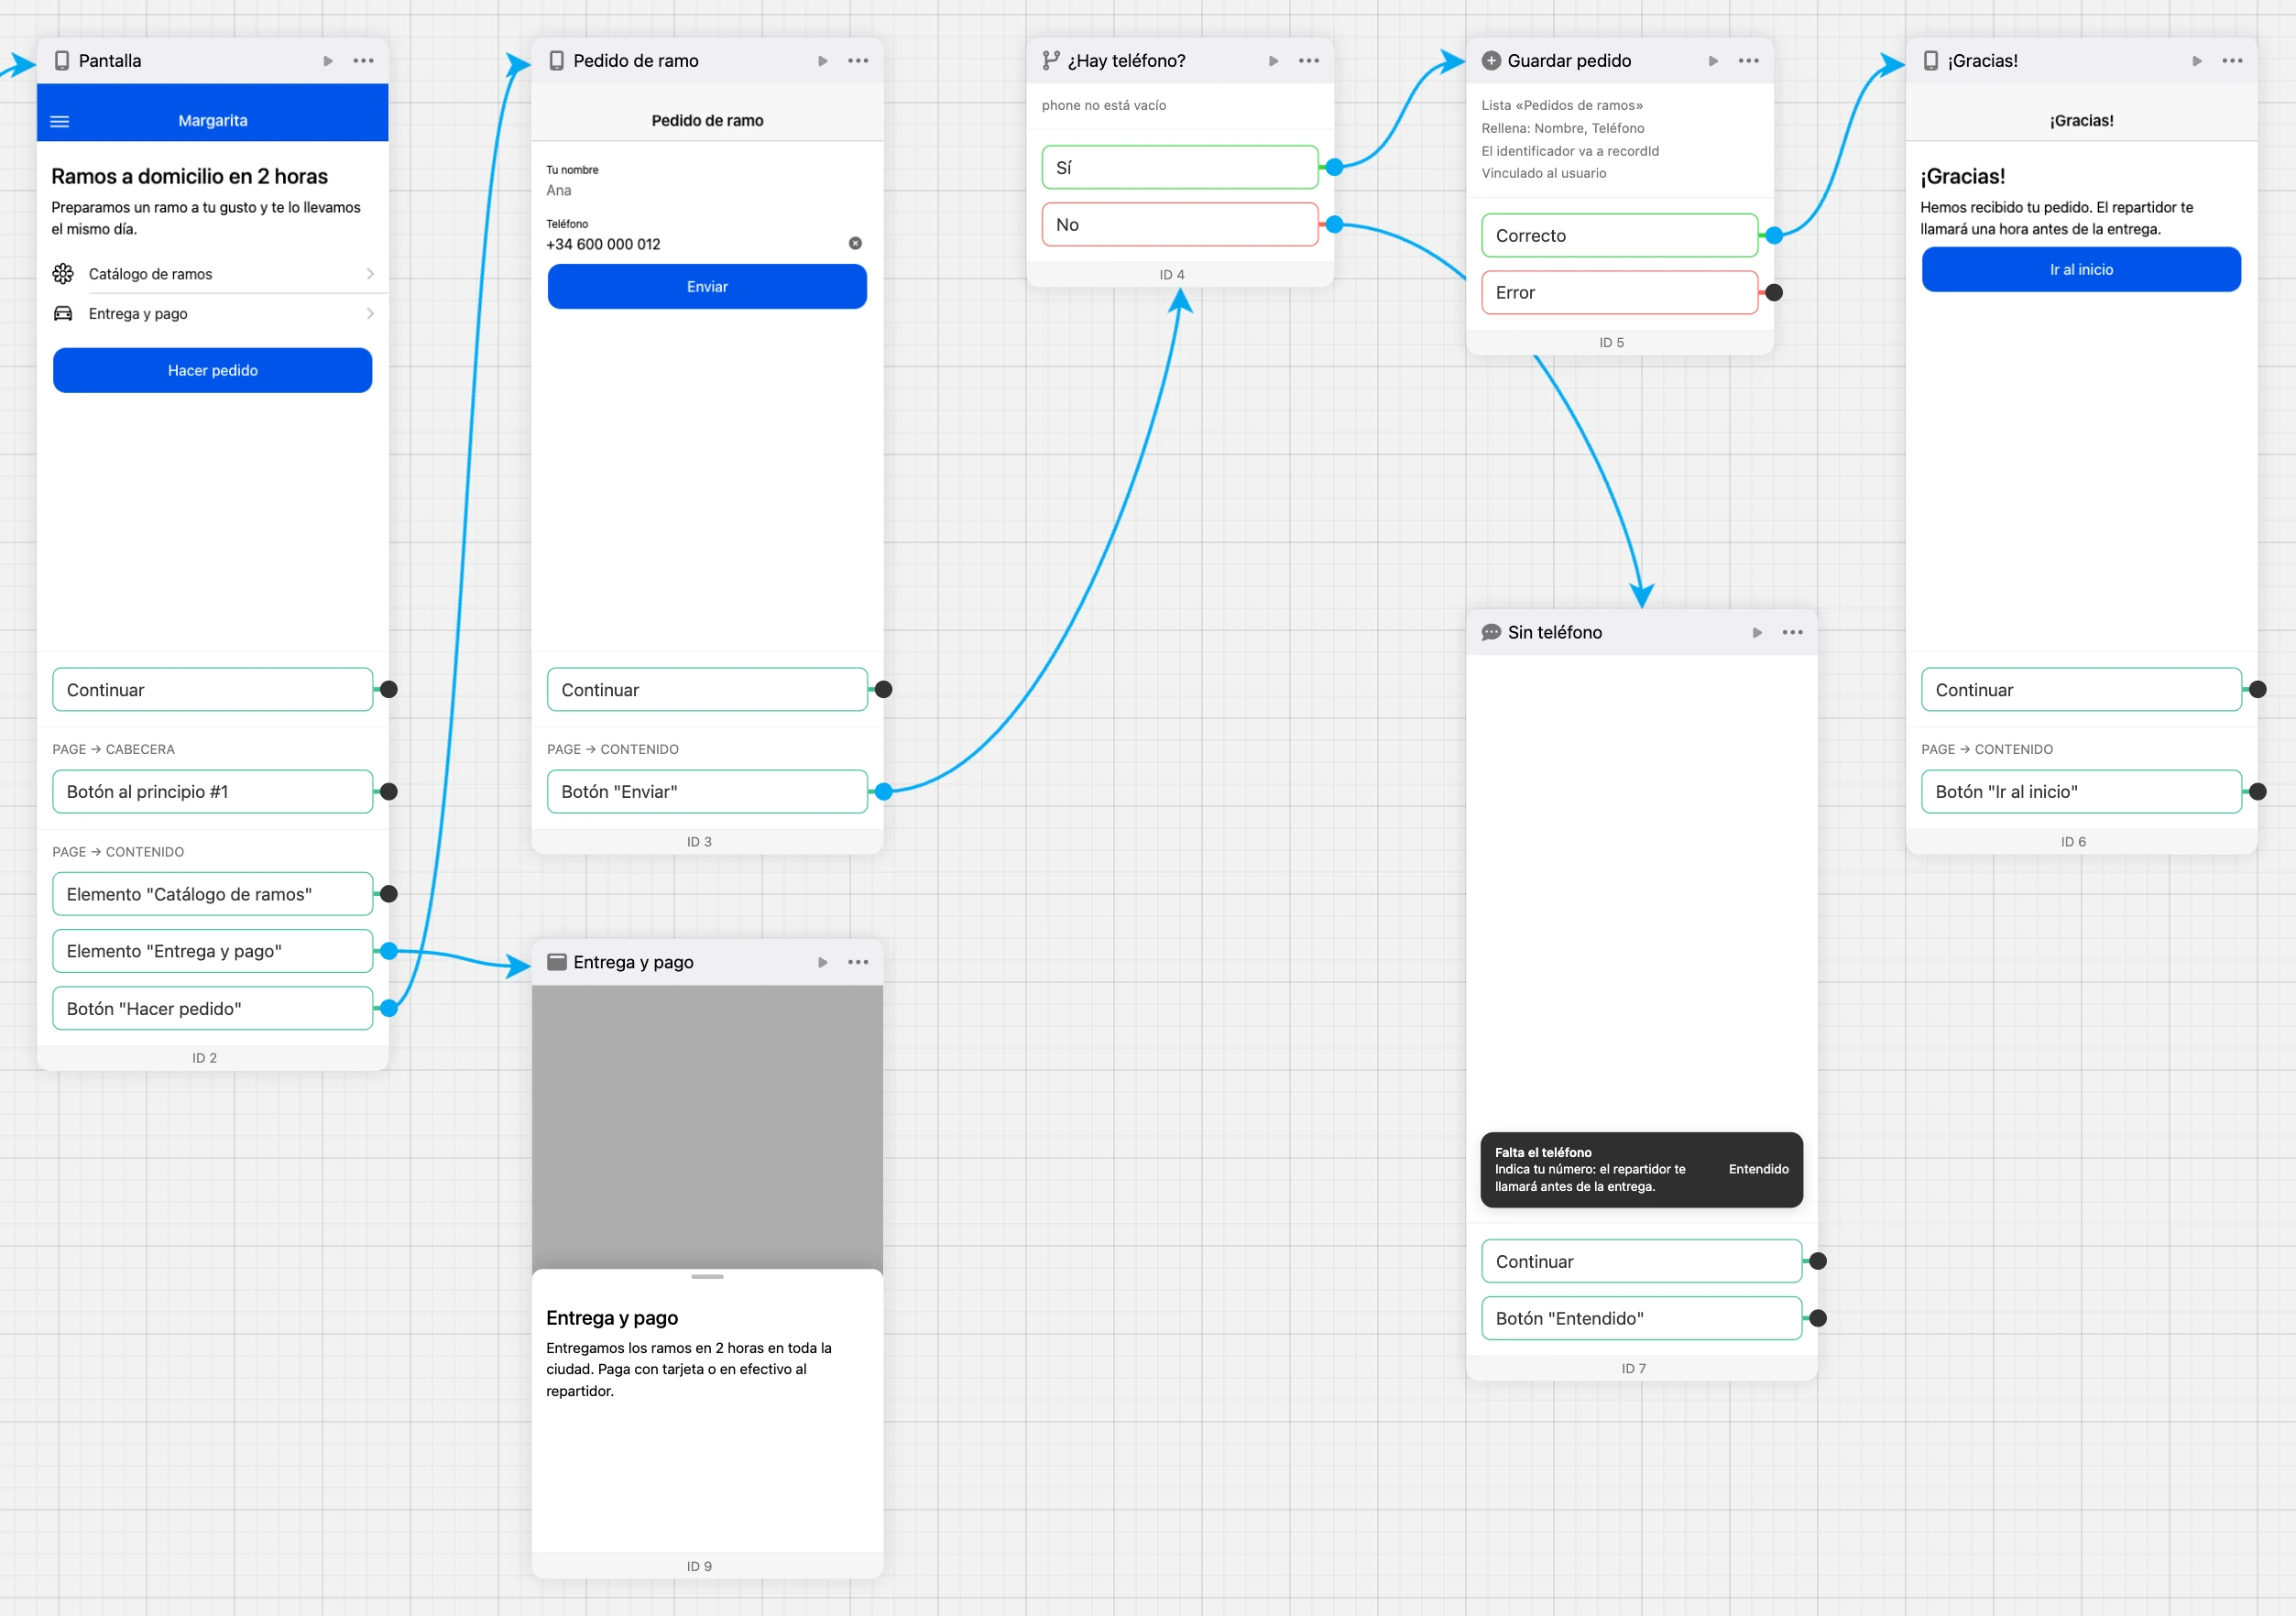Select the Sí output of ¿Hay teléfono?
The image size is (2296, 1616).
coord(1180,168)
